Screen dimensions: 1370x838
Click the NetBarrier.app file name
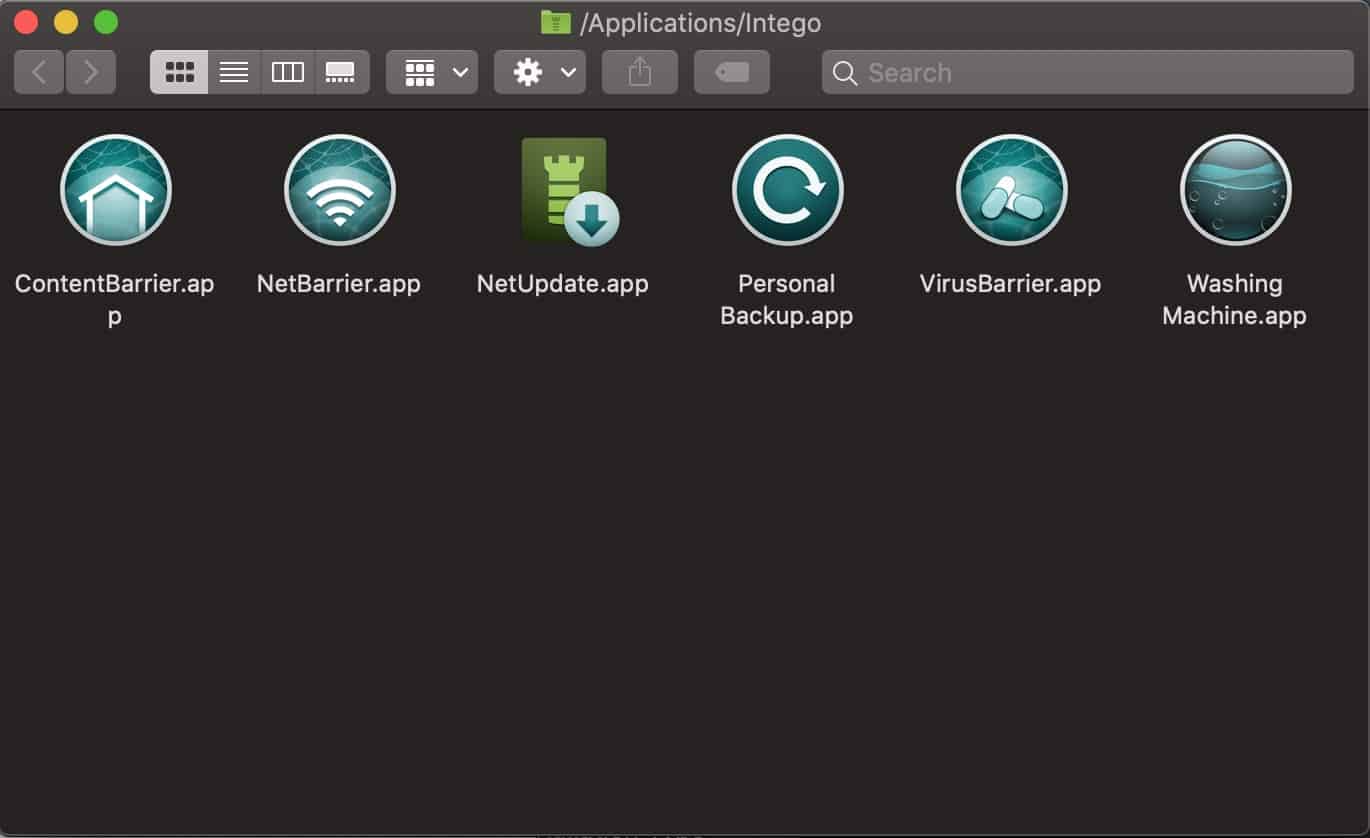click(x=339, y=284)
